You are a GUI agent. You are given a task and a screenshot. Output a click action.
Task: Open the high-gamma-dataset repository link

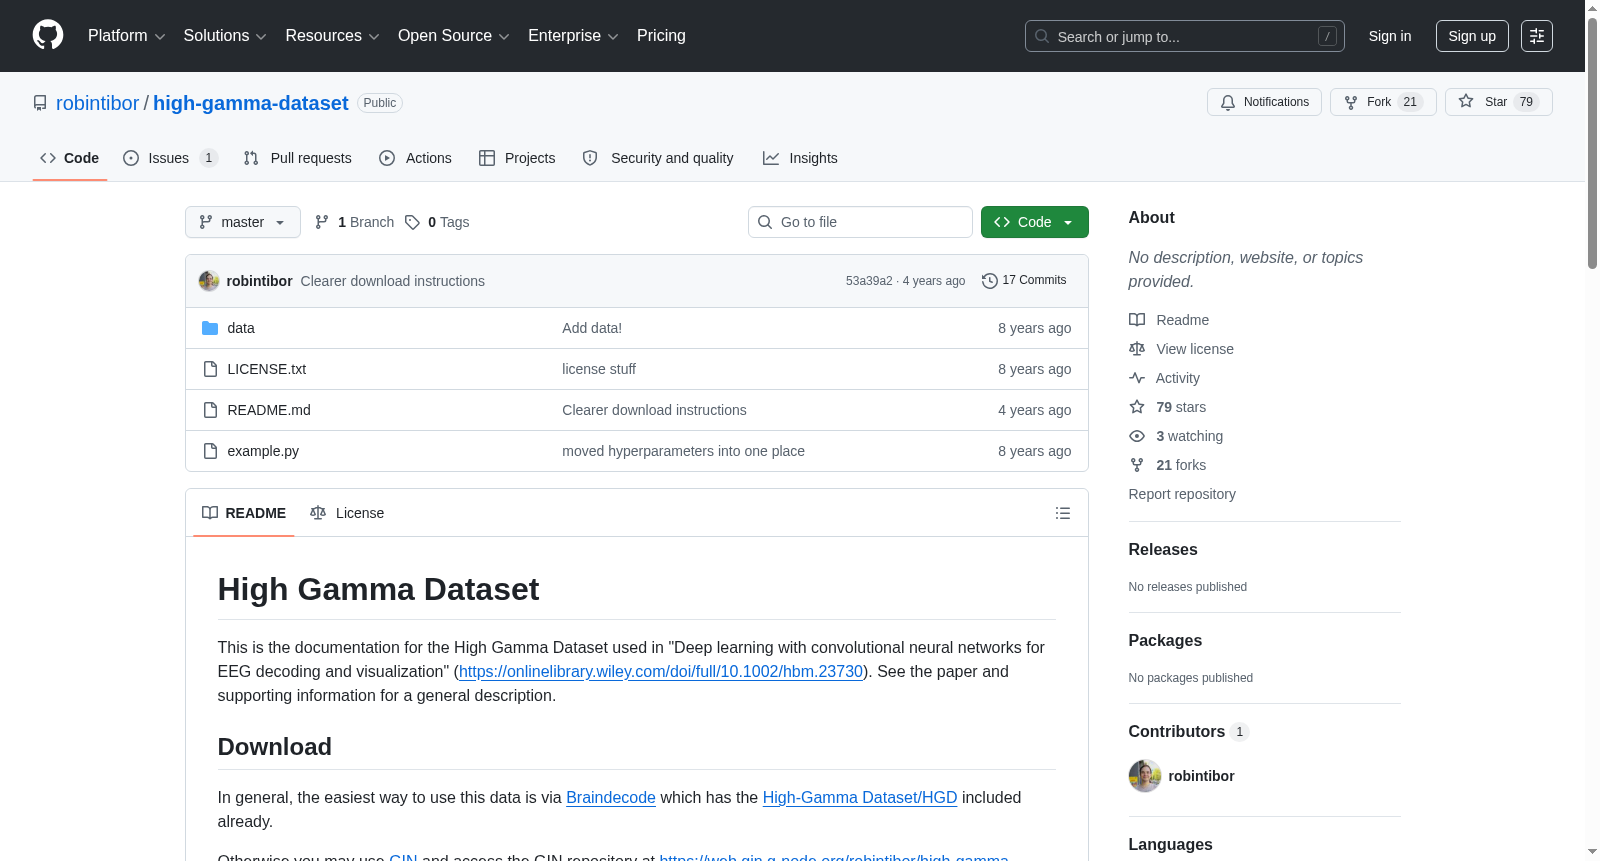point(251,103)
